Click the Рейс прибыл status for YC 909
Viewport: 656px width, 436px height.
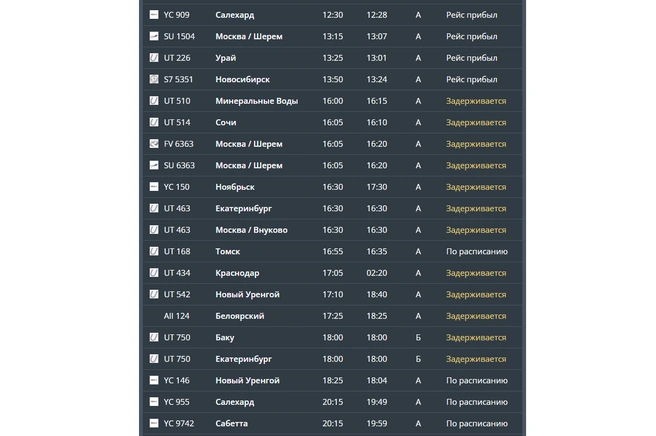472,15
